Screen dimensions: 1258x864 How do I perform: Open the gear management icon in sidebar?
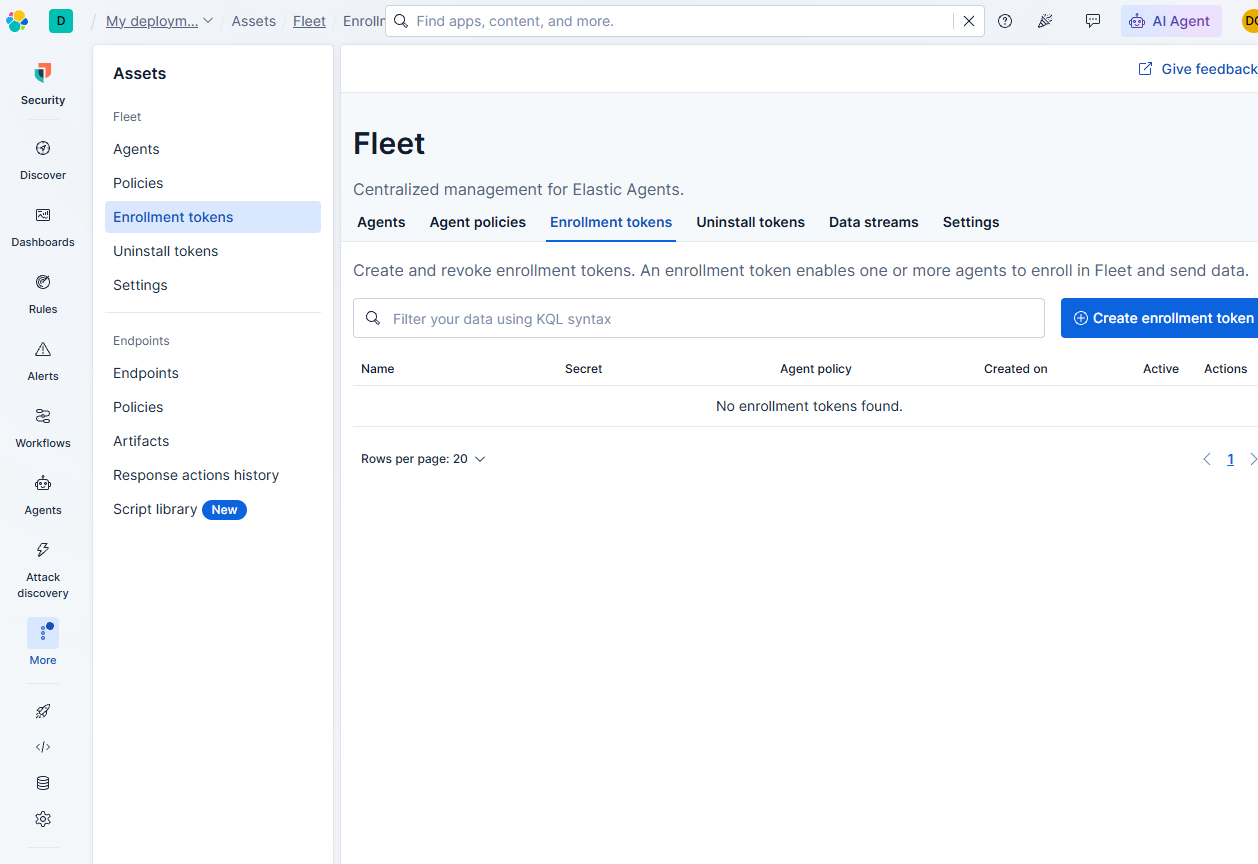tap(43, 819)
